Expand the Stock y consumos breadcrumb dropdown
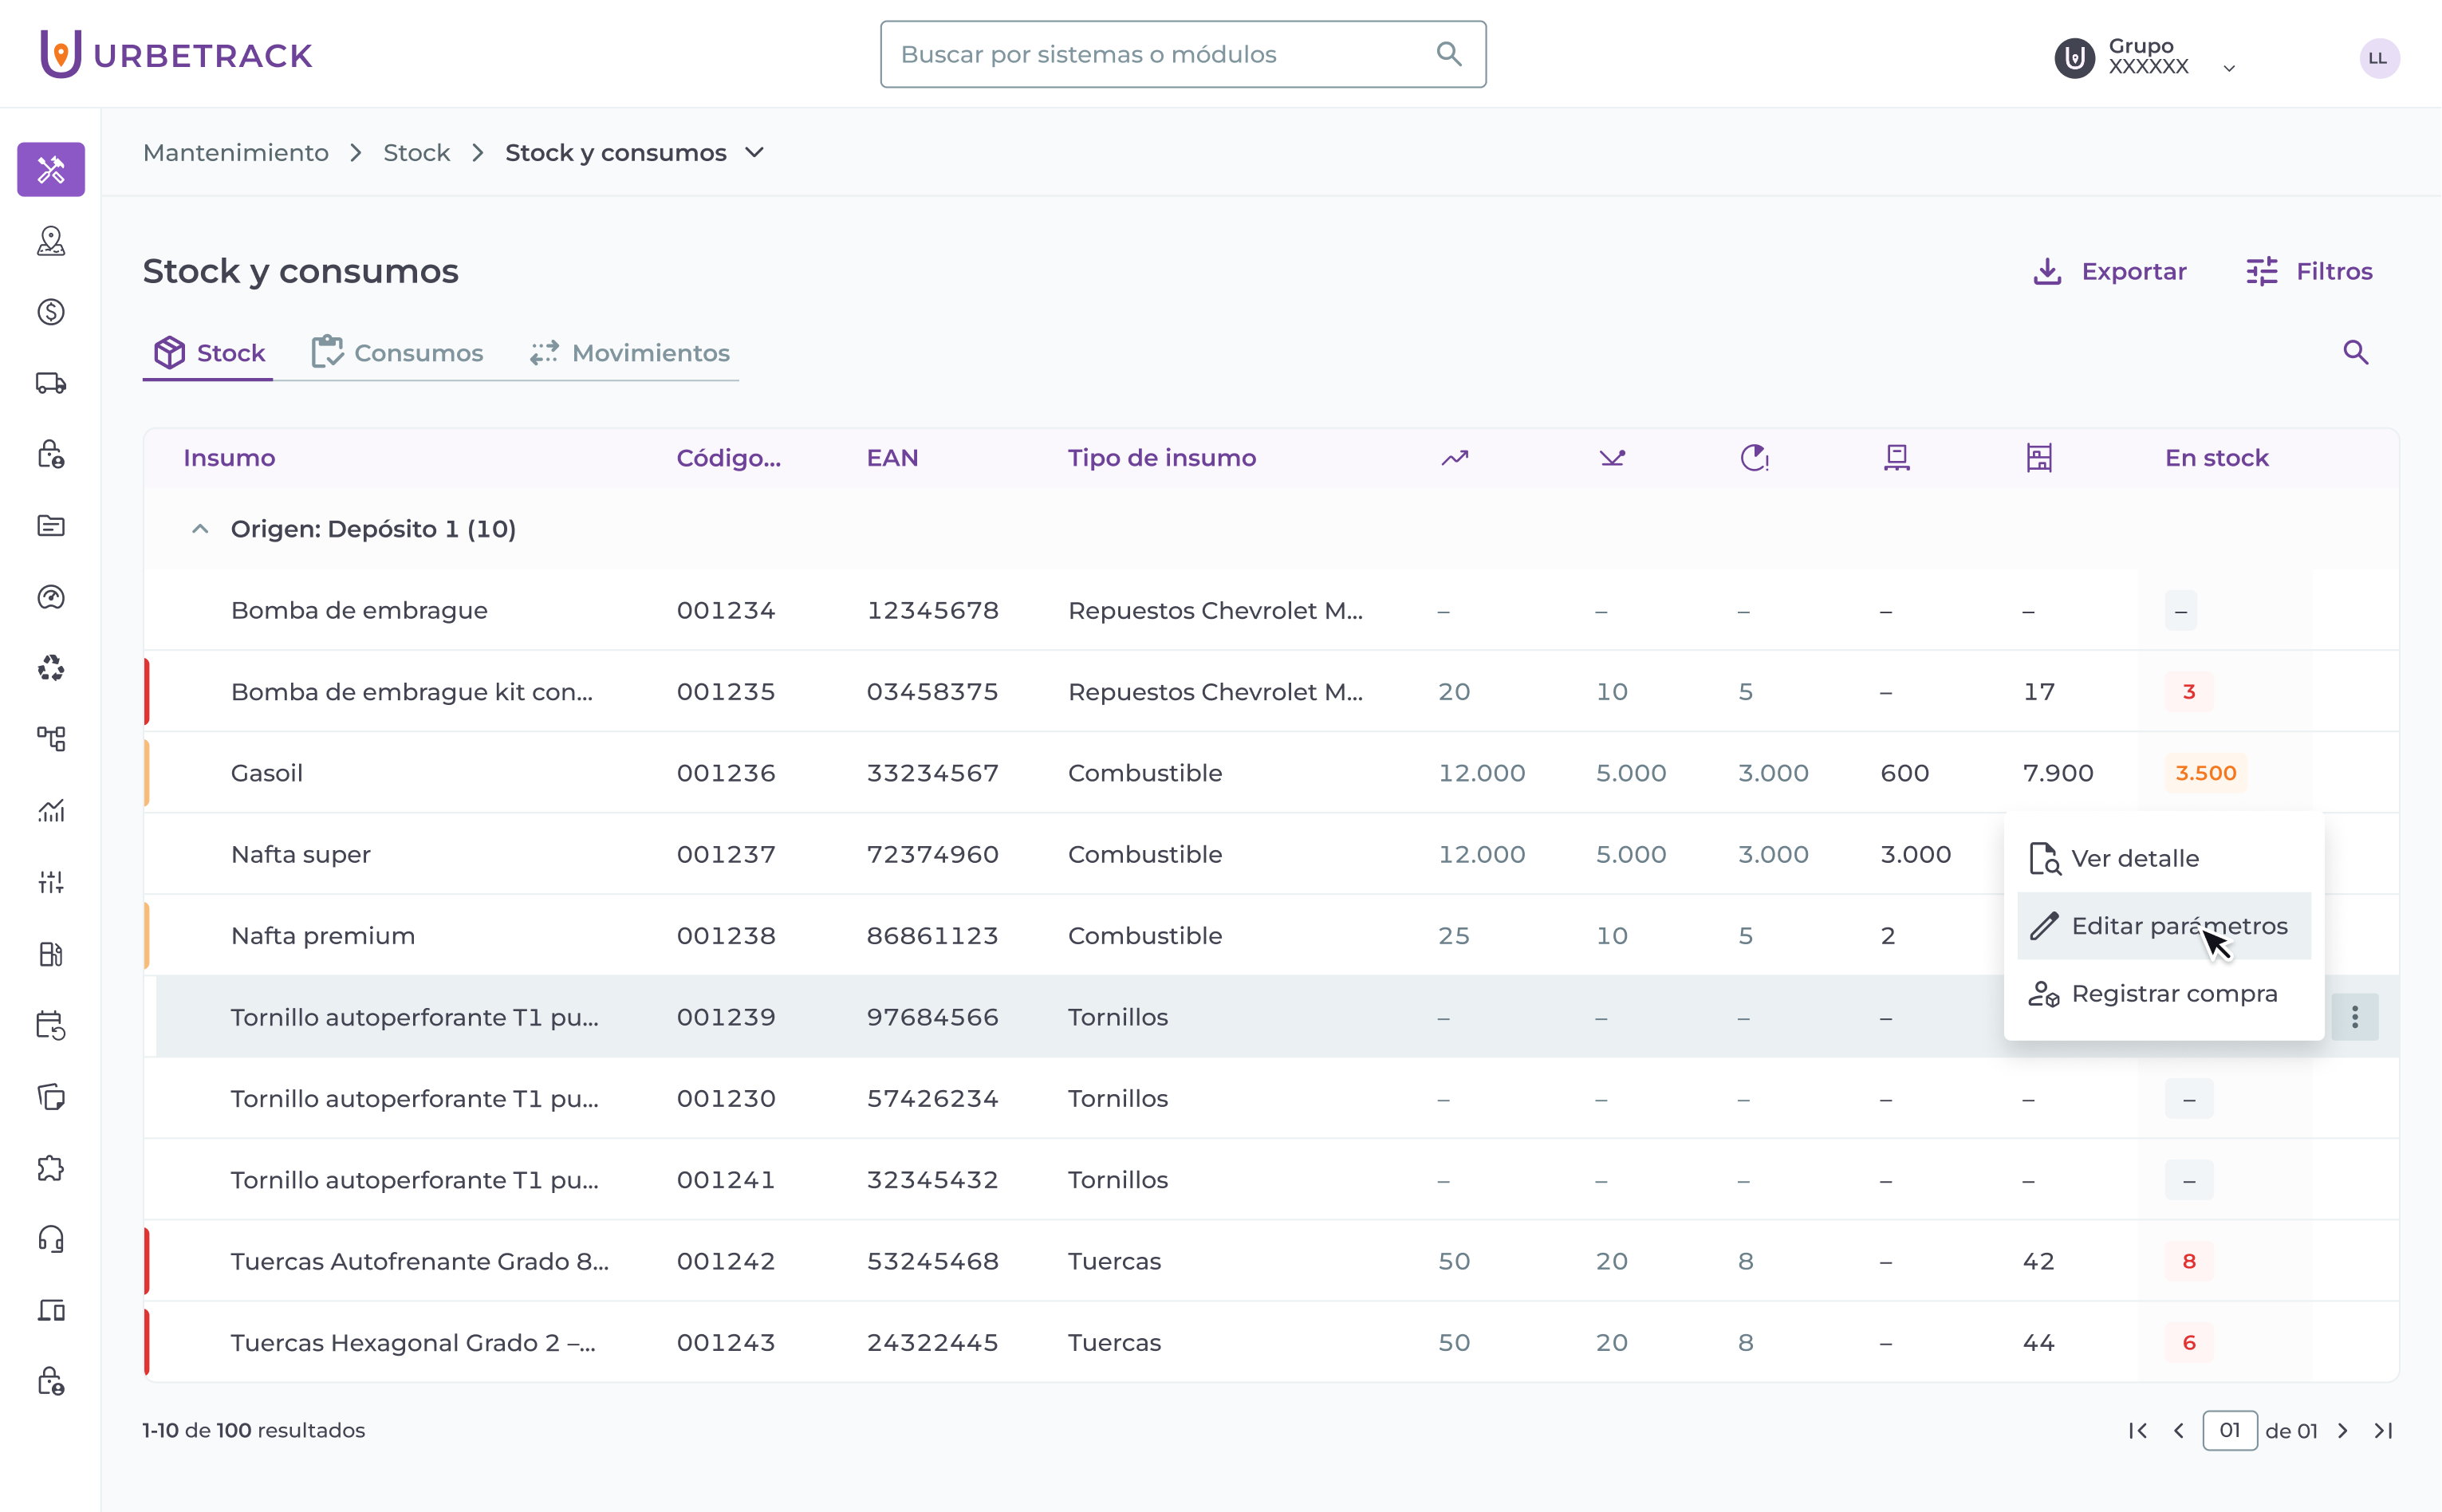The width and height of the screenshot is (2442, 1512). [x=755, y=153]
